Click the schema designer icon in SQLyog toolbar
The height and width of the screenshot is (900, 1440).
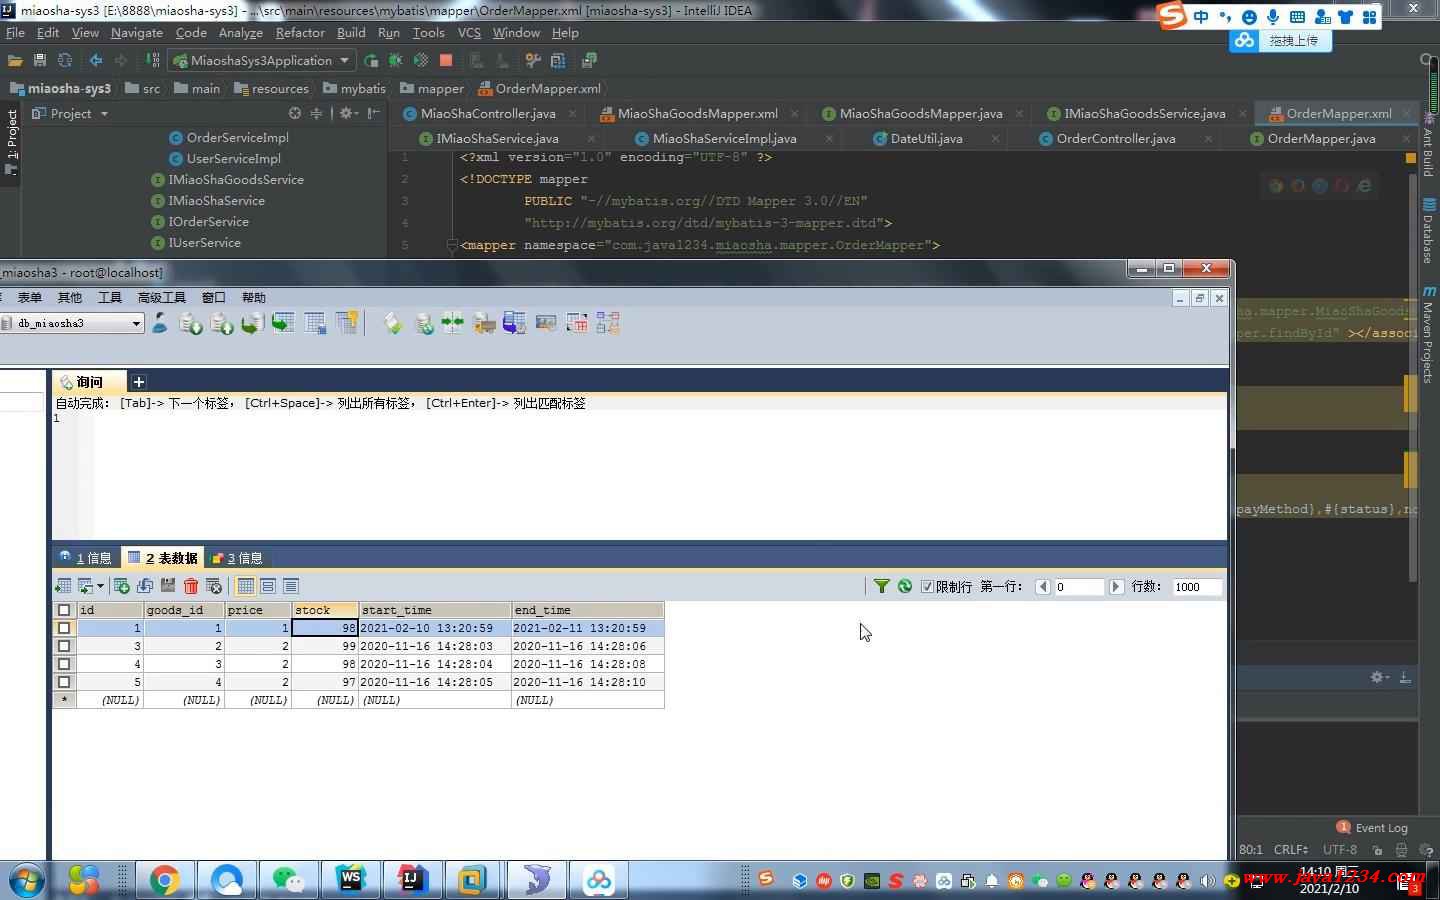608,323
